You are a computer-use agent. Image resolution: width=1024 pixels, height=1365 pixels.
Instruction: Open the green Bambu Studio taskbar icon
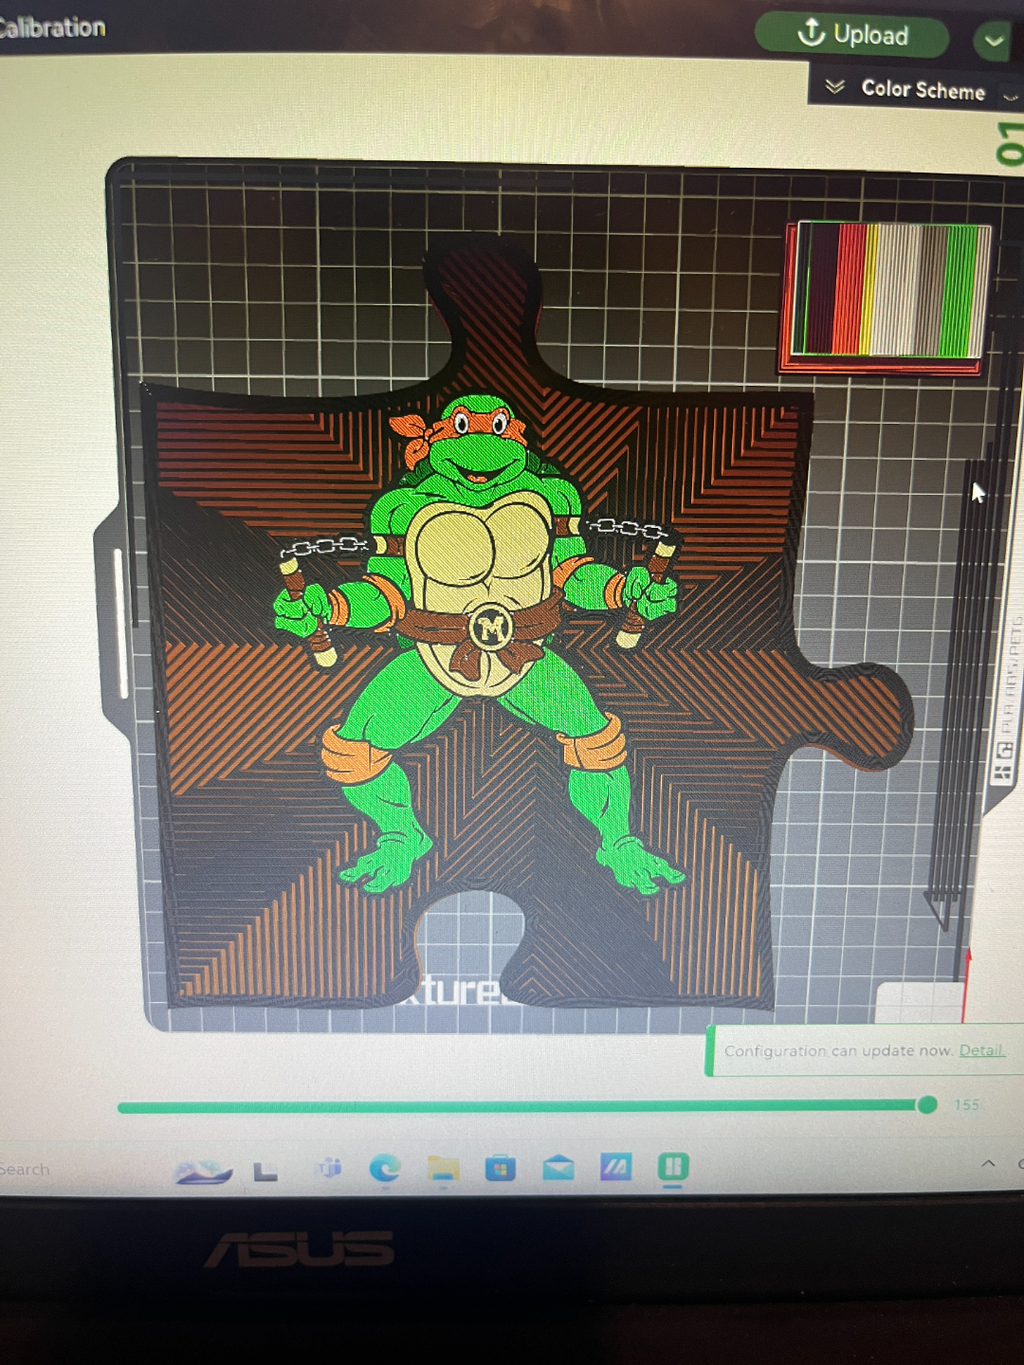coord(673,1166)
